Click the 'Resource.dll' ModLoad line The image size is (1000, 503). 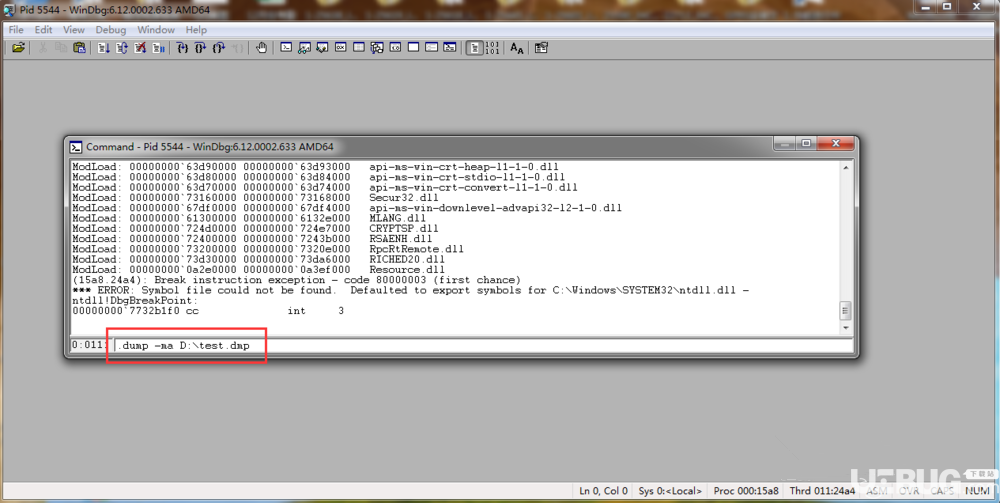258,270
